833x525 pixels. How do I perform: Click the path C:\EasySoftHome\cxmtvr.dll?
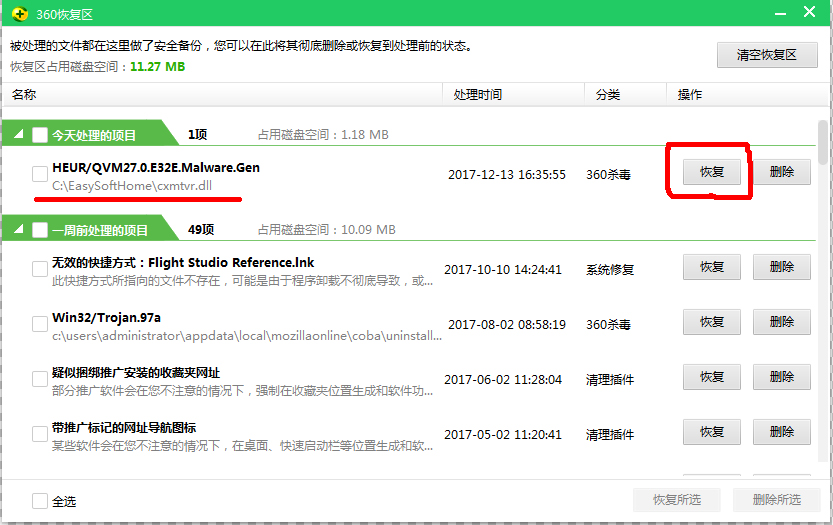pos(132,185)
